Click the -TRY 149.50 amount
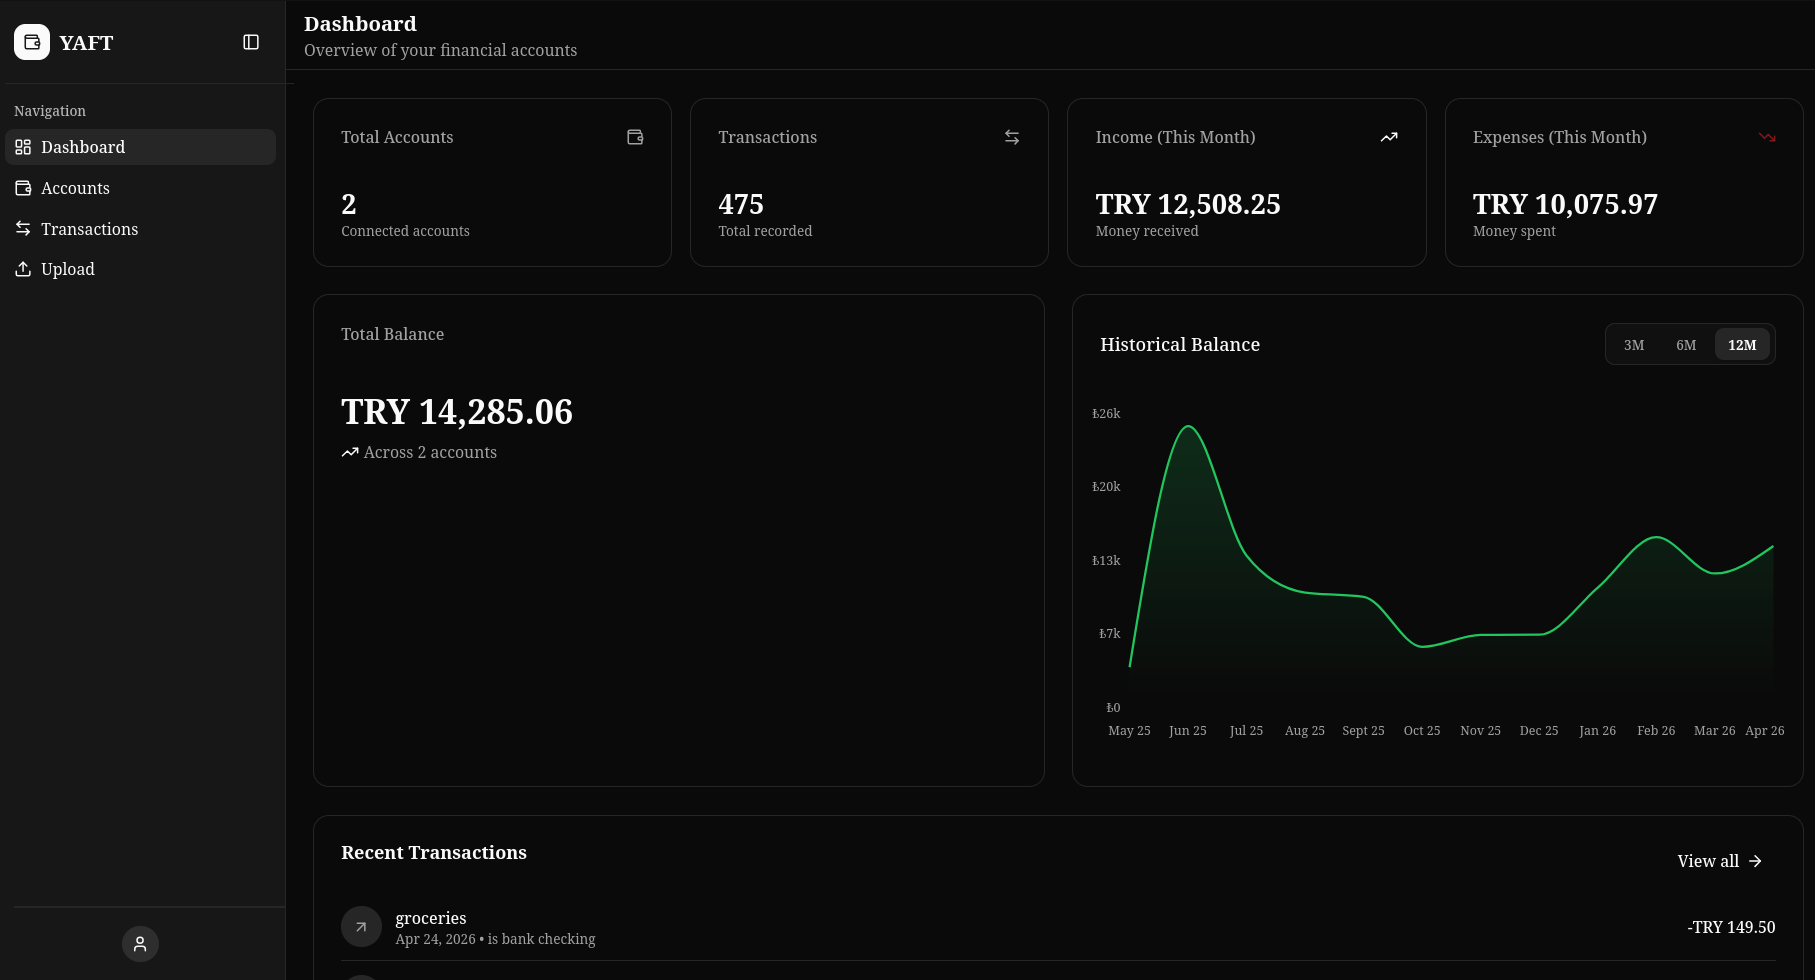The width and height of the screenshot is (1815, 980). 1731,927
